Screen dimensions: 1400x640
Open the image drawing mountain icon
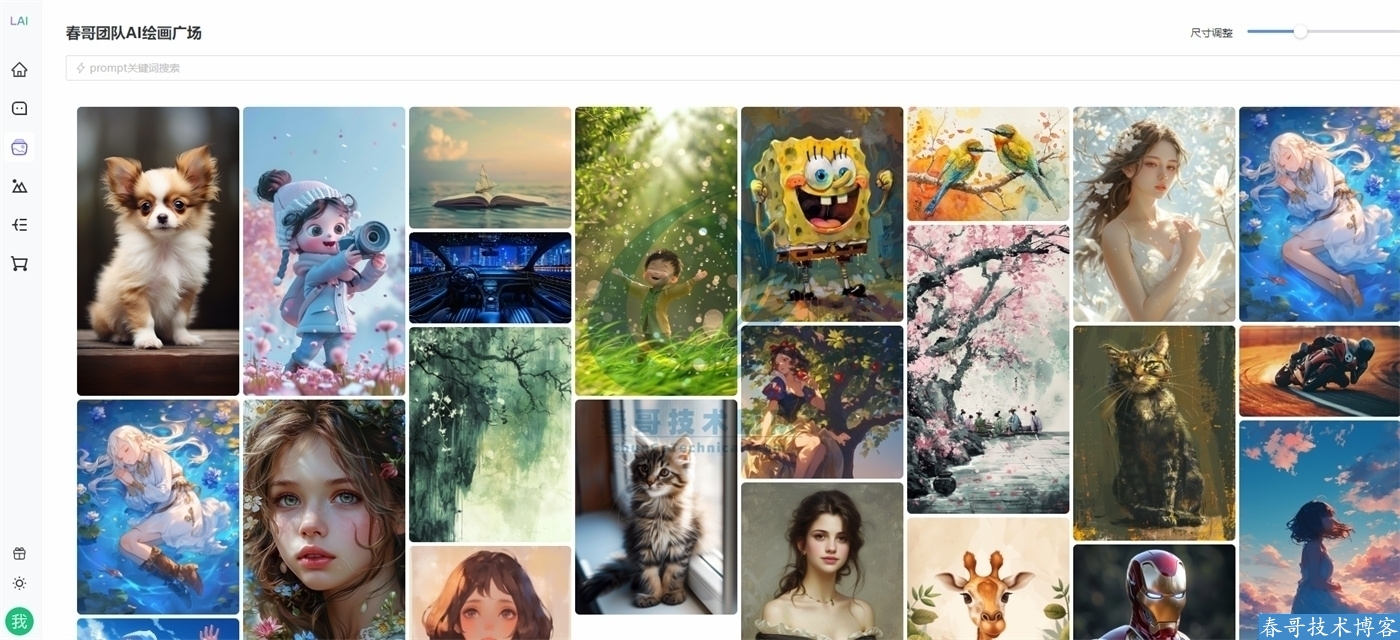(x=19, y=186)
